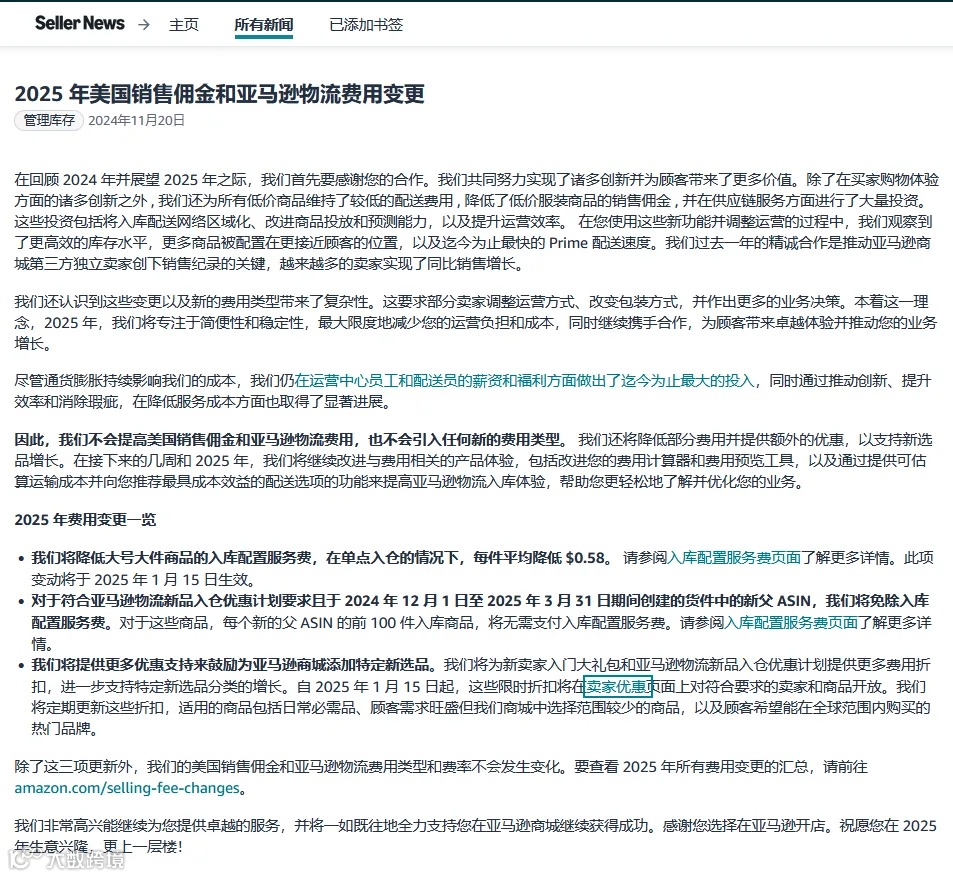The height and width of the screenshot is (877, 953).
Task: Open 入库配置服务费页面 link in second bullet
Action: 791,622
